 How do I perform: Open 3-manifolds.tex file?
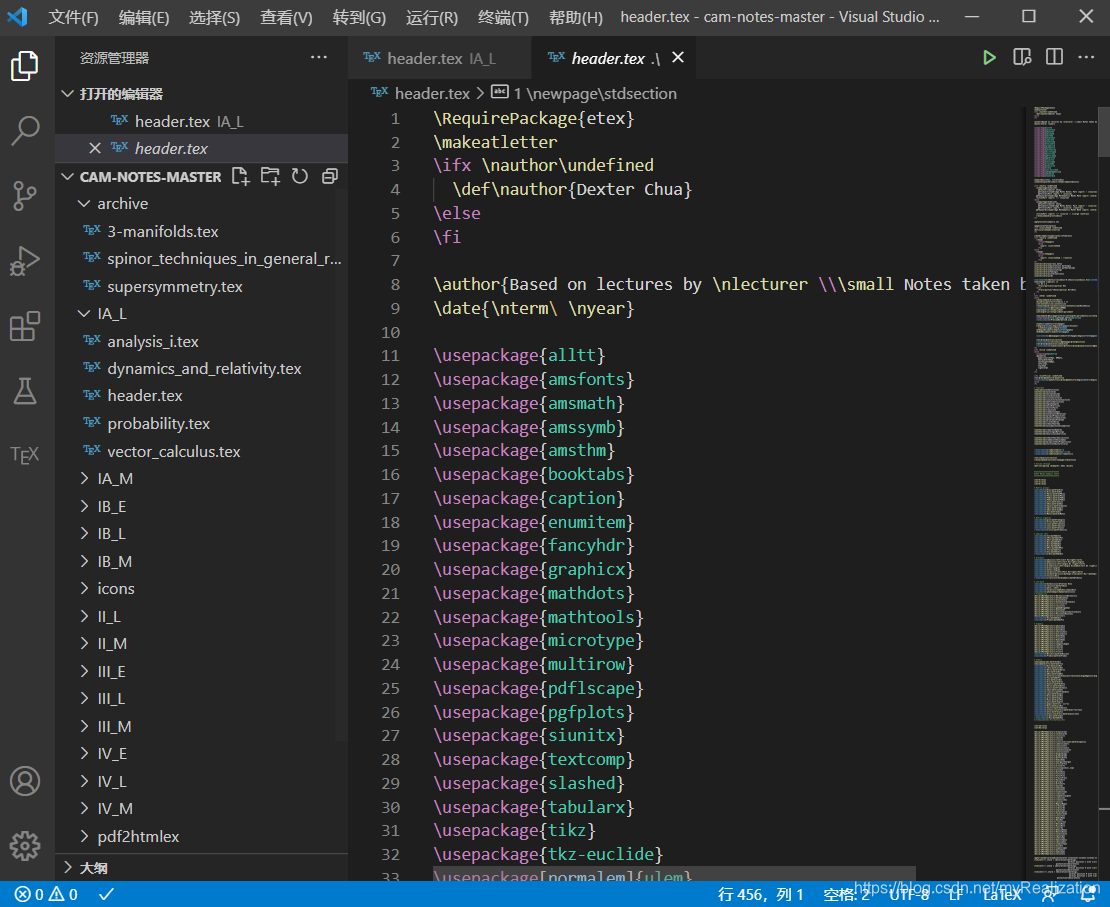[162, 232]
